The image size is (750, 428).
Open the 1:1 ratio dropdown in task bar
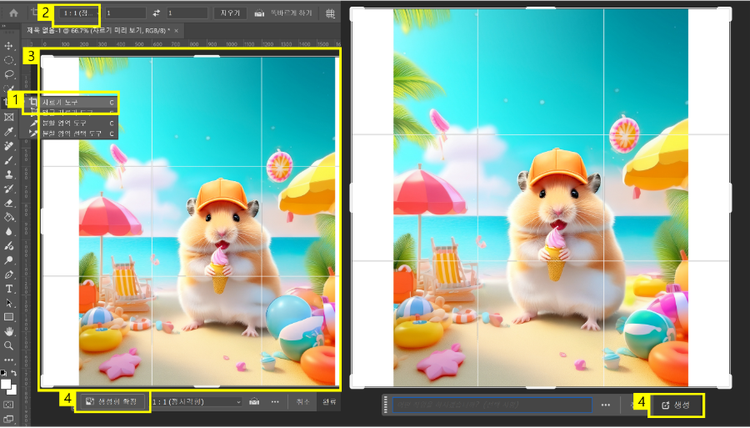(197, 402)
